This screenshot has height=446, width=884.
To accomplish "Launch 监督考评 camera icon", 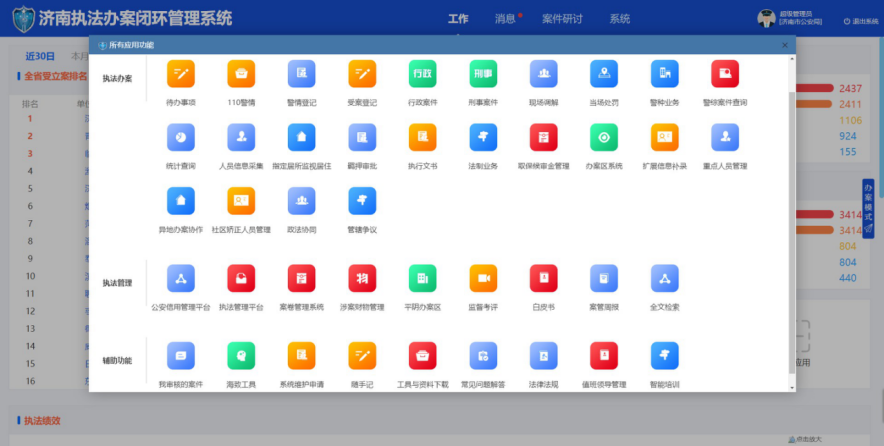I will click(x=483, y=278).
